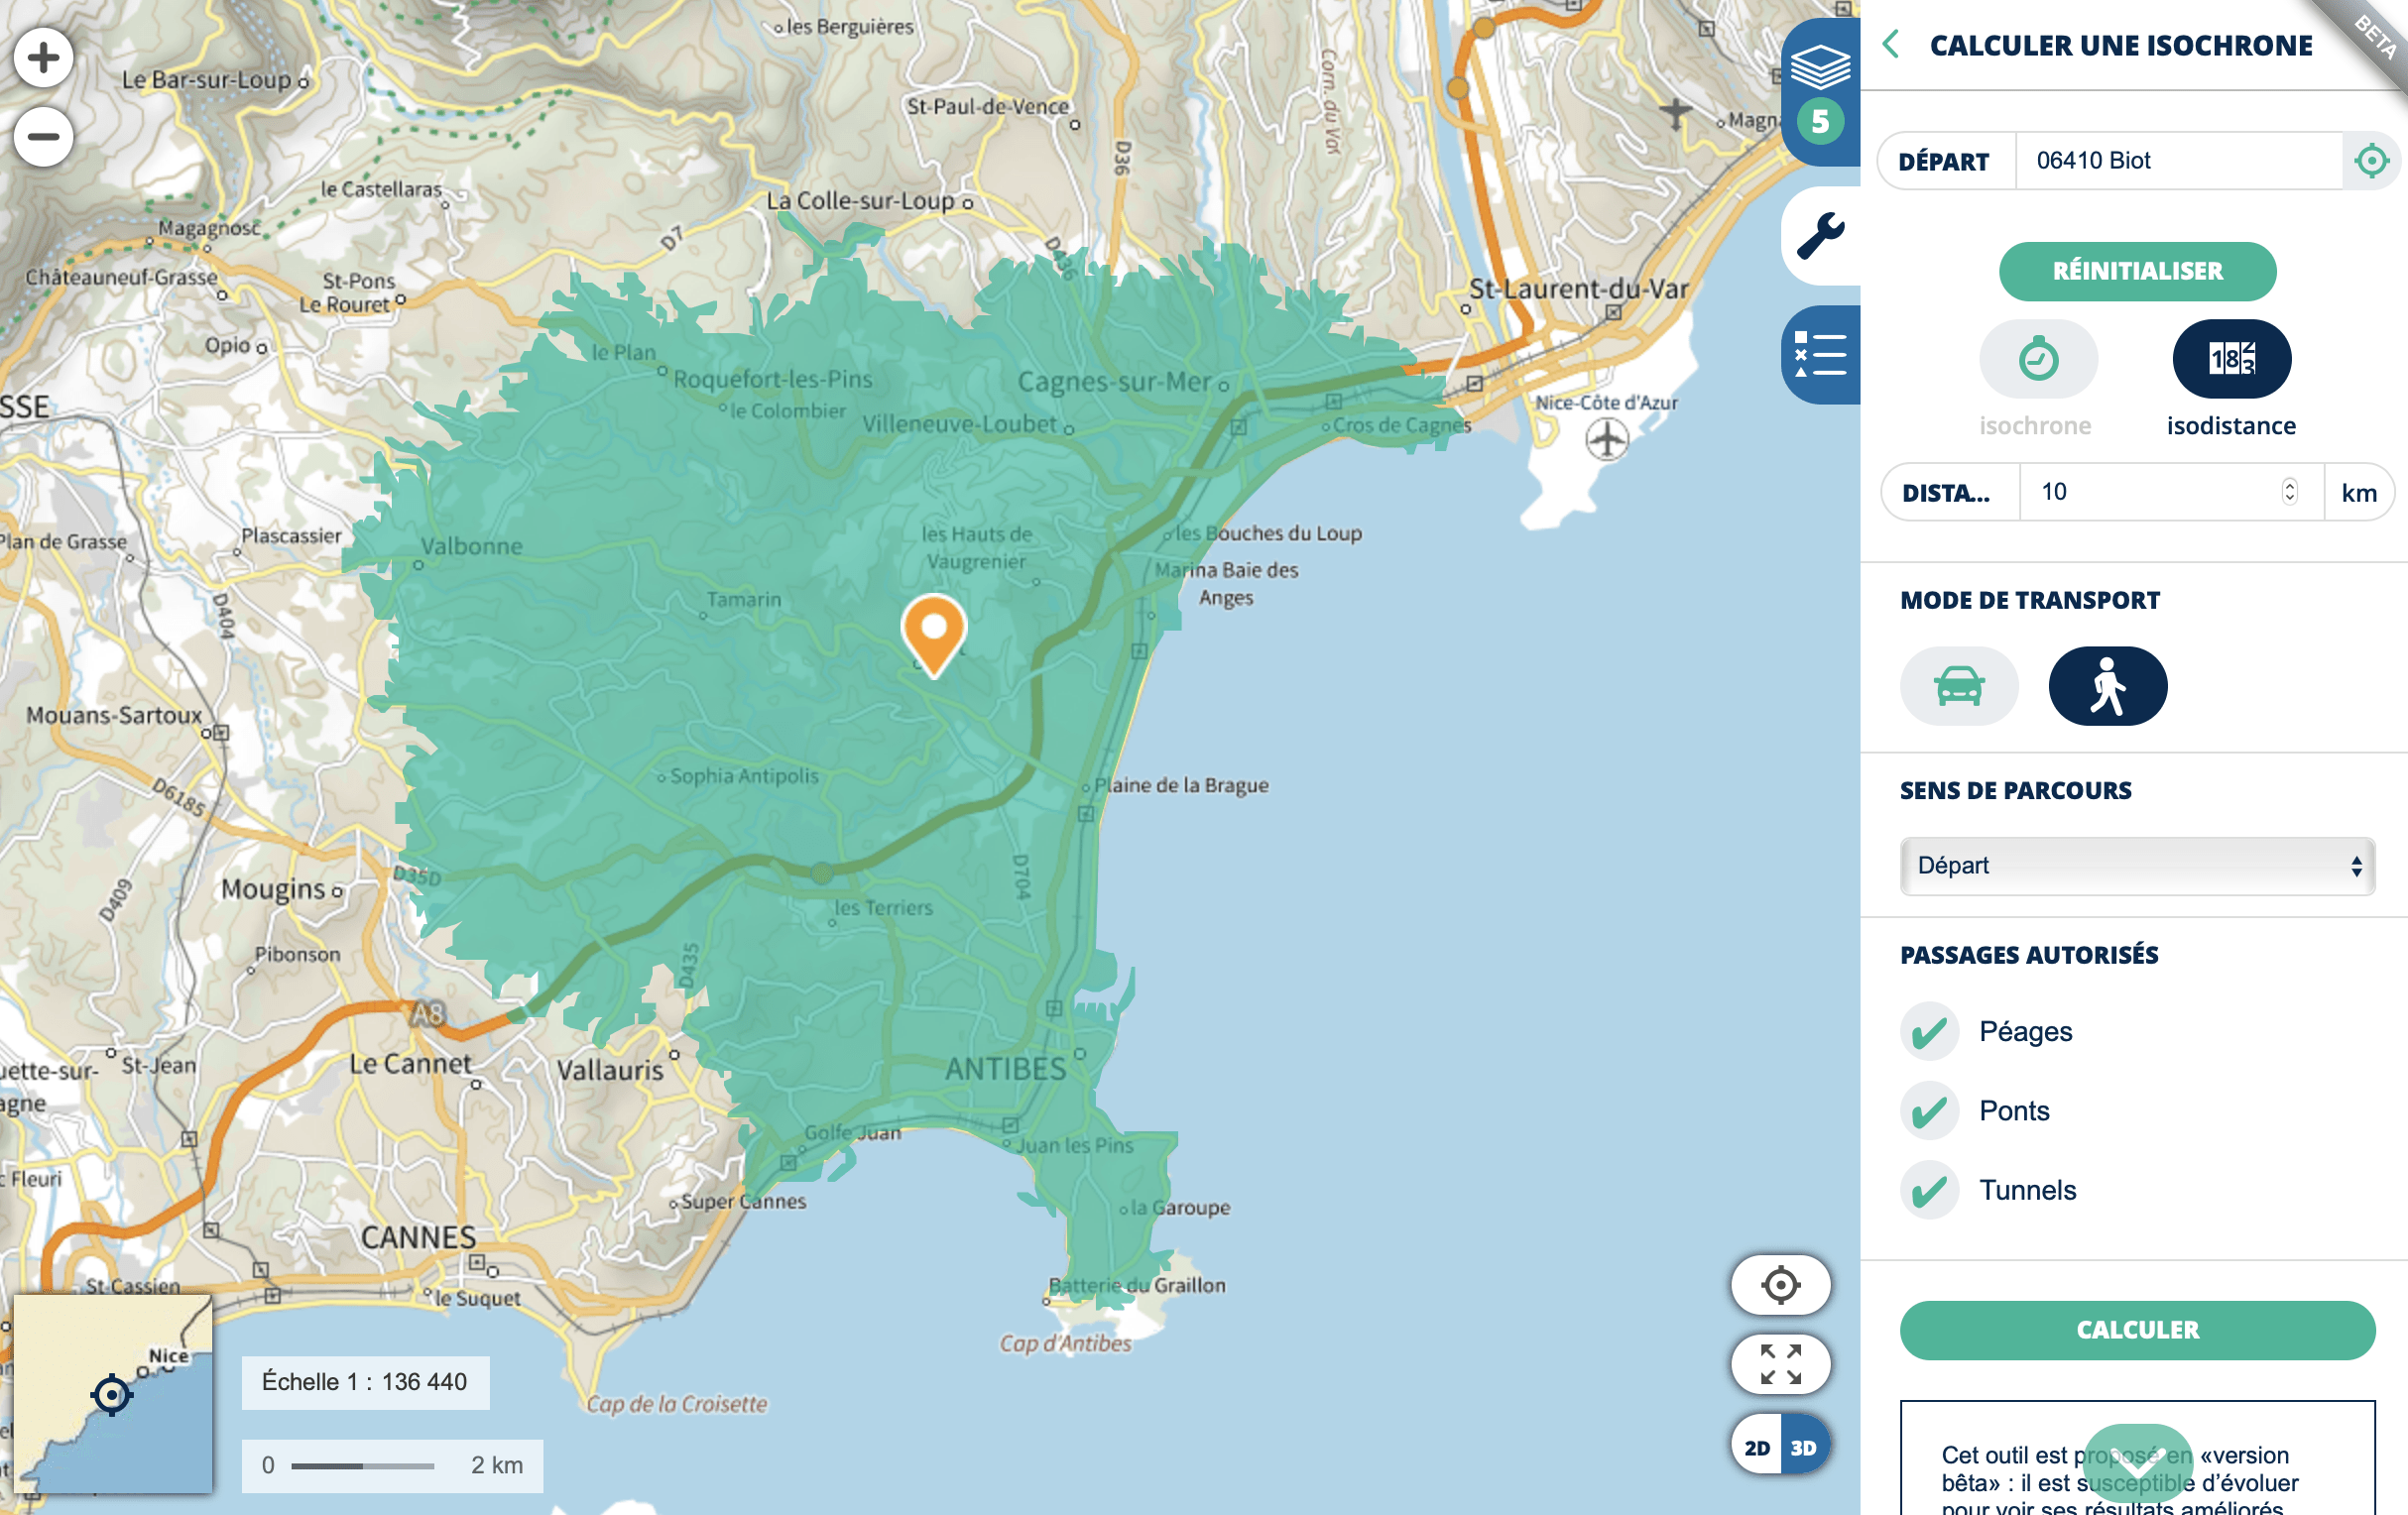Uncheck the Tunnels checkbox
Viewport: 2408px width, 1515px height.
[x=1929, y=1190]
